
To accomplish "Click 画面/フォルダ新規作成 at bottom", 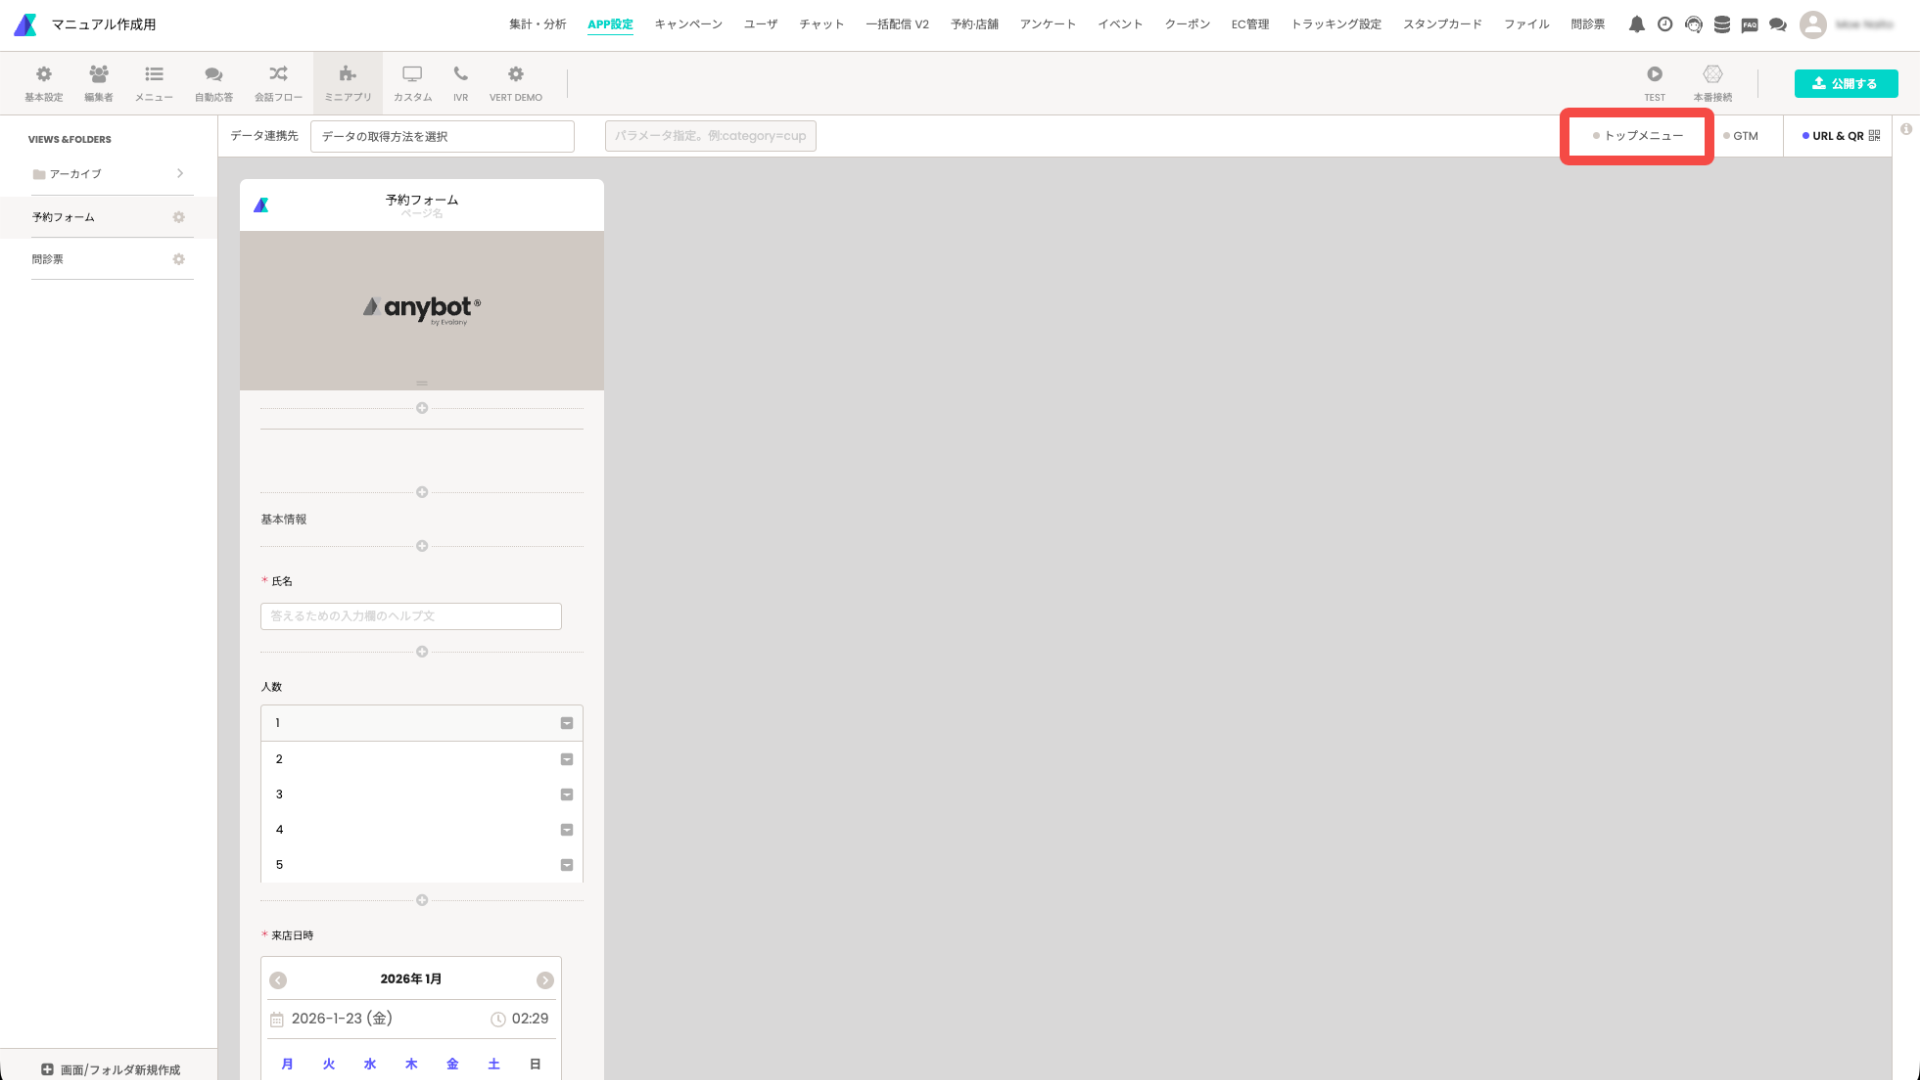I will point(110,1069).
